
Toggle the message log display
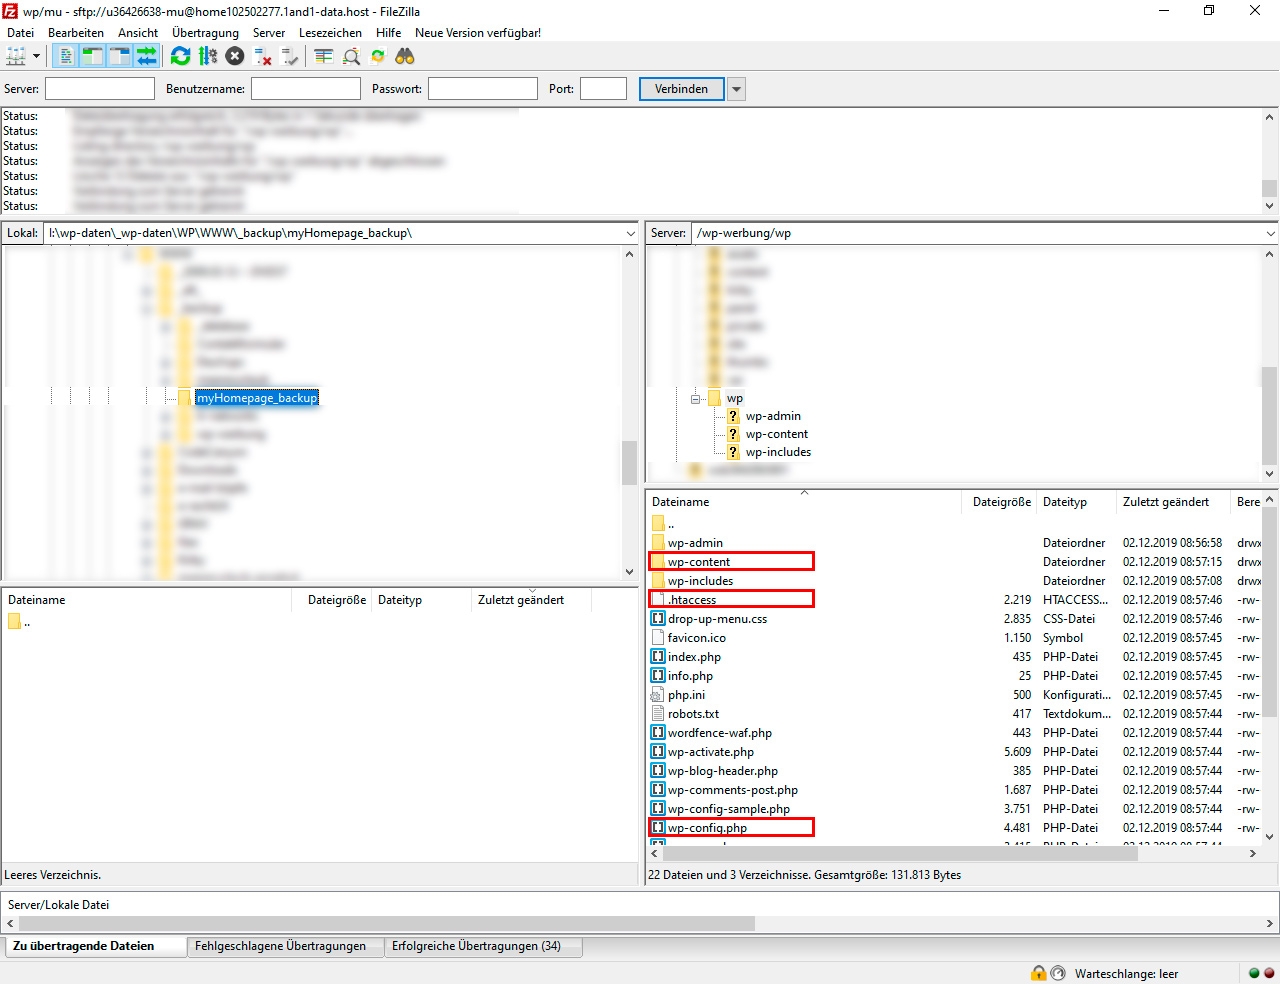pyautogui.click(x=66, y=57)
